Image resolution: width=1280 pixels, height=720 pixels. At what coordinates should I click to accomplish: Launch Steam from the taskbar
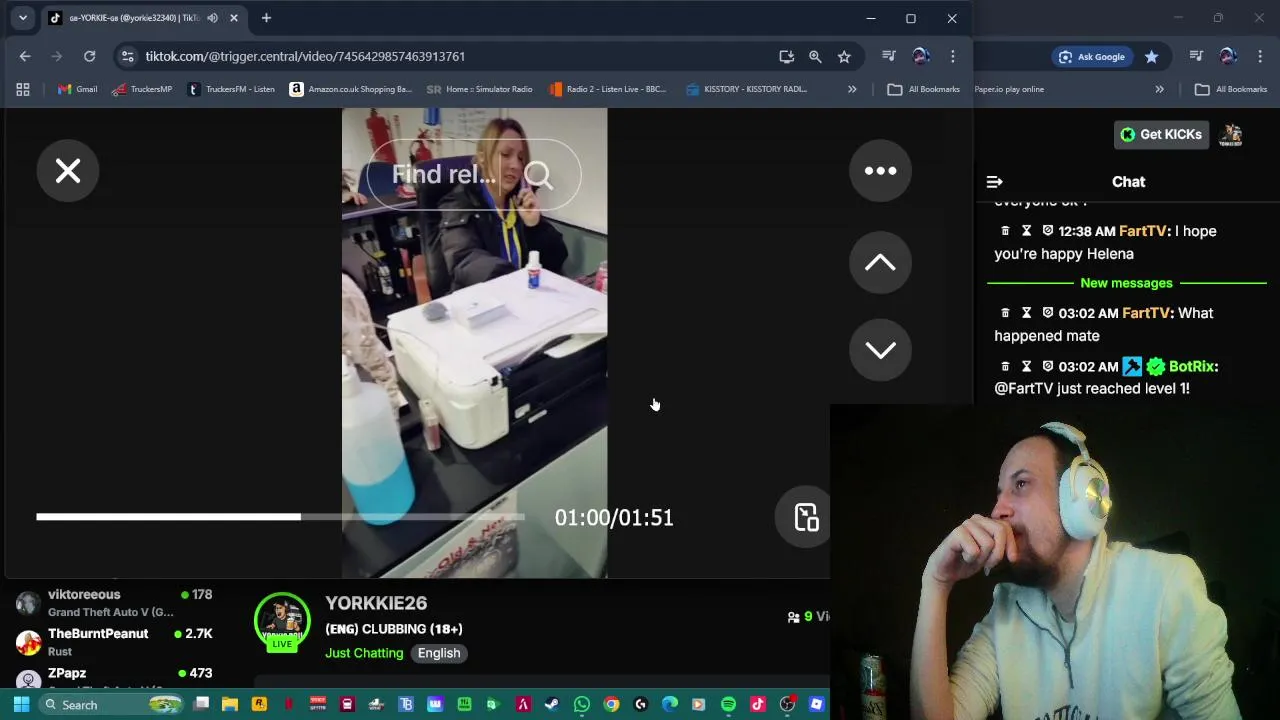[x=552, y=705]
